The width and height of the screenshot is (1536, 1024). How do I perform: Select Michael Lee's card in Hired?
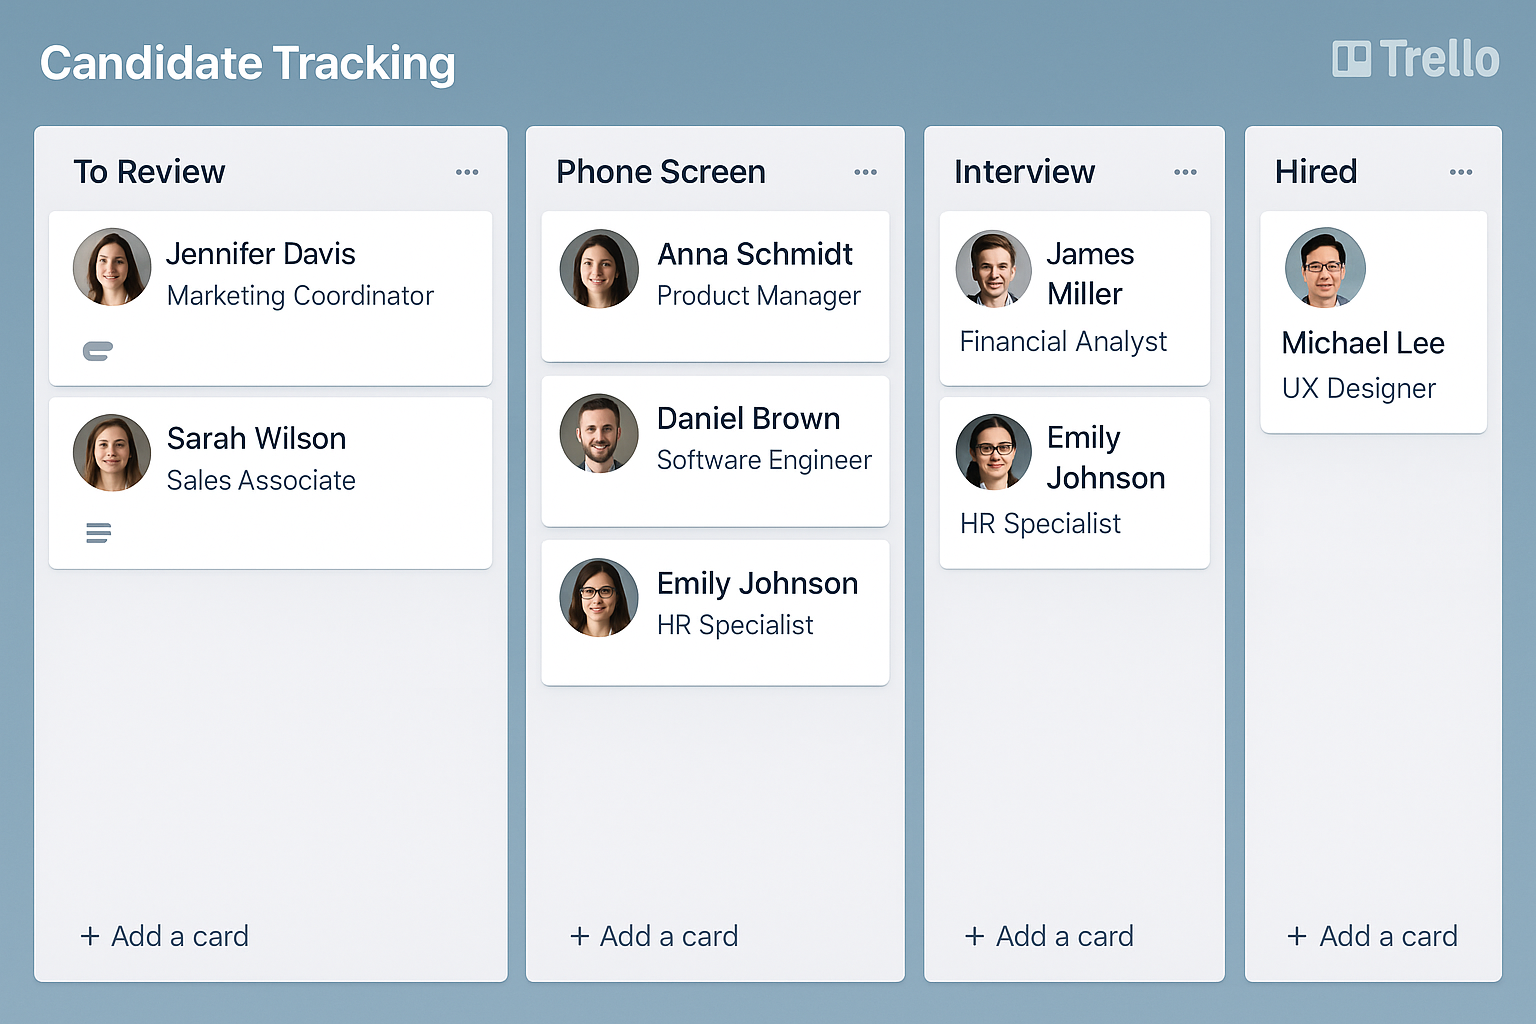click(x=1373, y=322)
